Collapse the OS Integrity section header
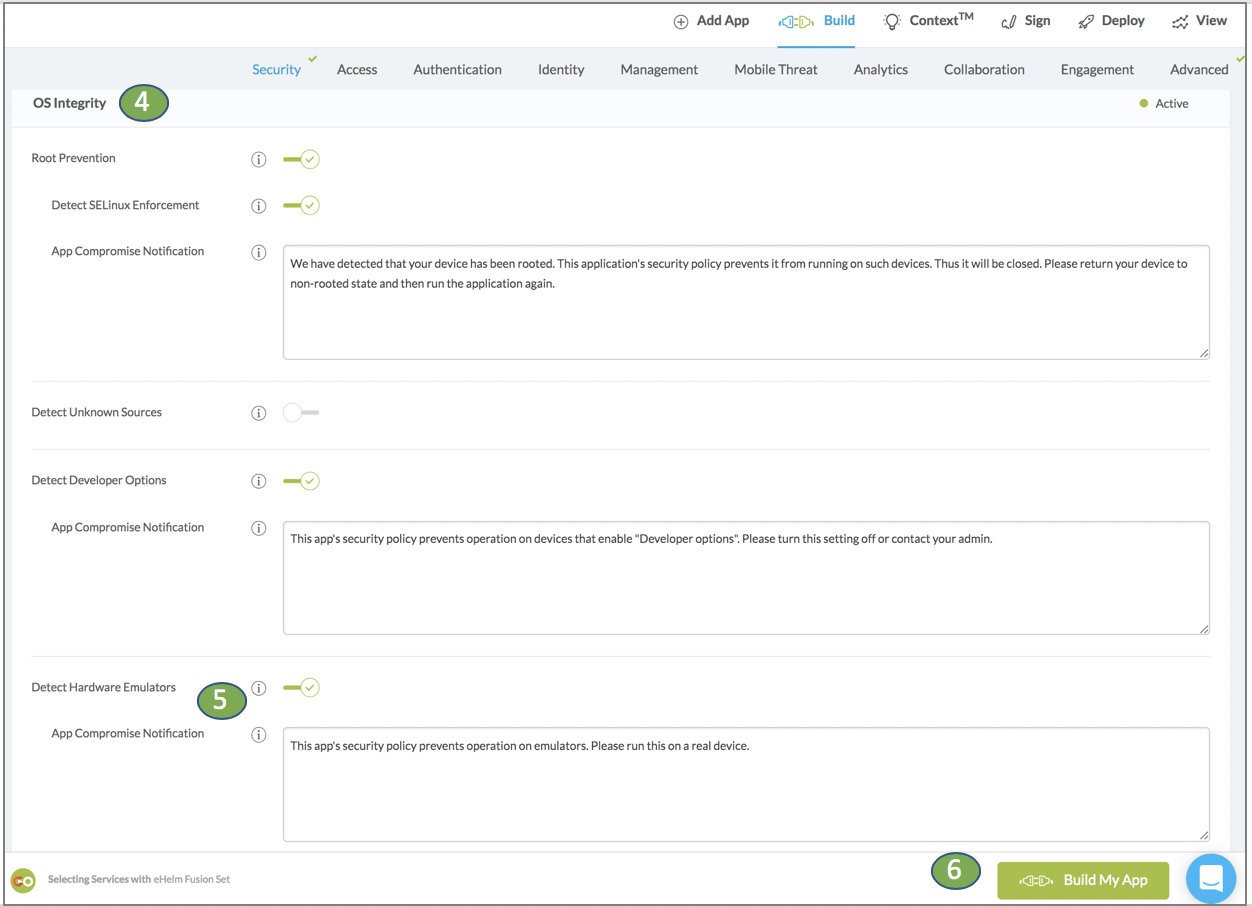The width and height of the screenshot is (1252, 906). pos(69,103)
